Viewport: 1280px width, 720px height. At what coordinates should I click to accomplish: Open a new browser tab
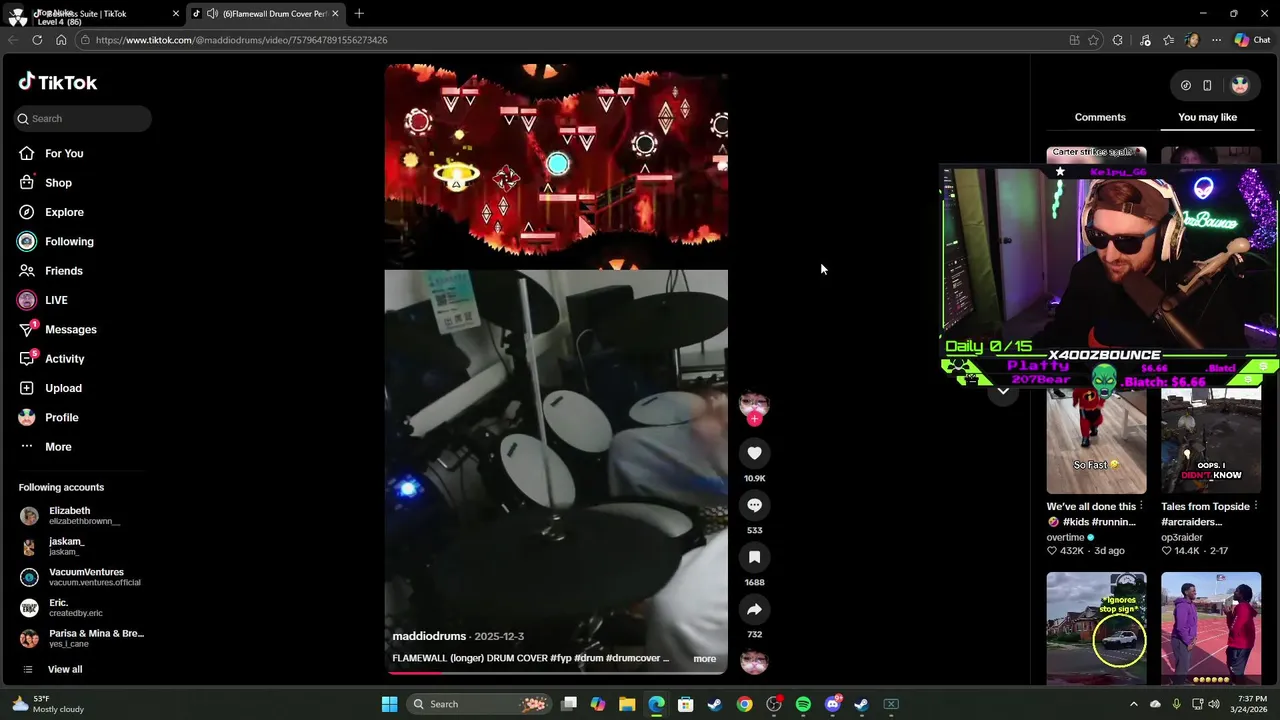pyautogui.click(x=359, y=13)
